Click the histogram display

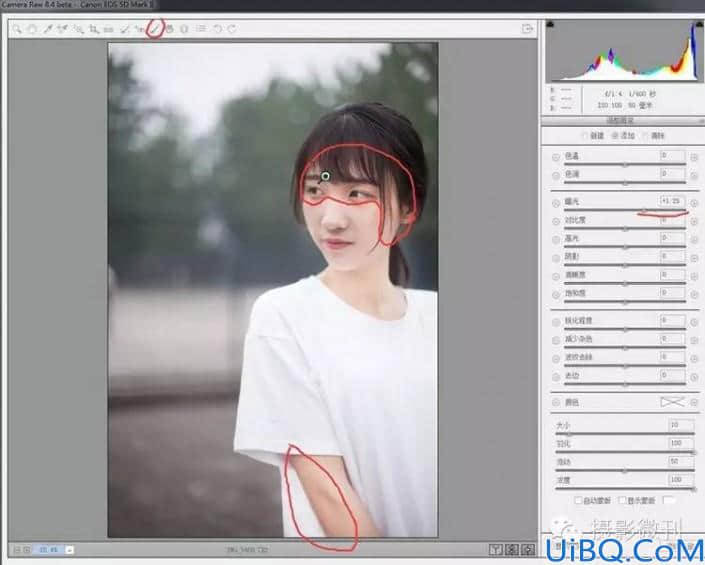point(625,51)
